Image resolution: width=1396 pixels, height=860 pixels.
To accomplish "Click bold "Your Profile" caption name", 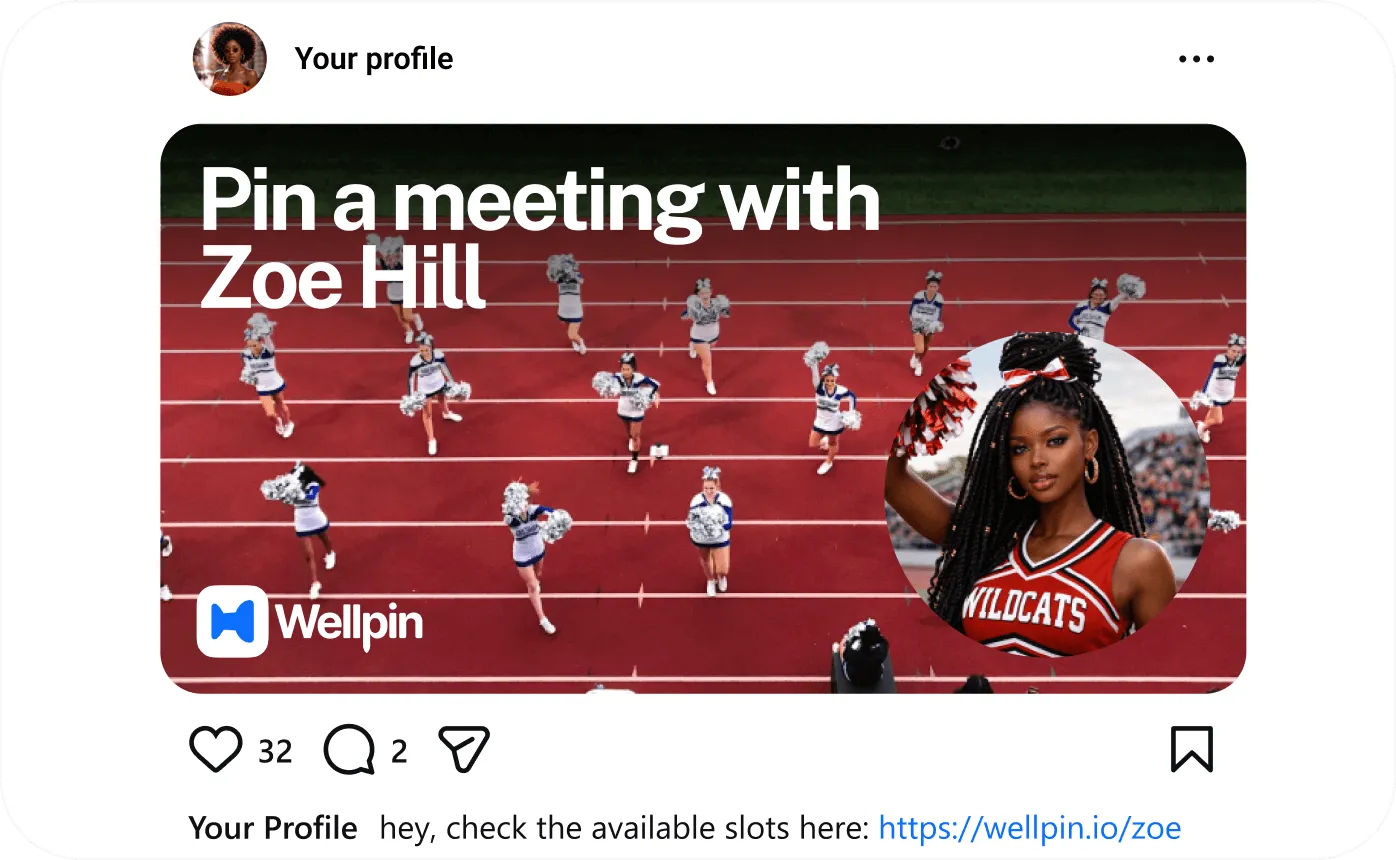I will coord(273,828).
